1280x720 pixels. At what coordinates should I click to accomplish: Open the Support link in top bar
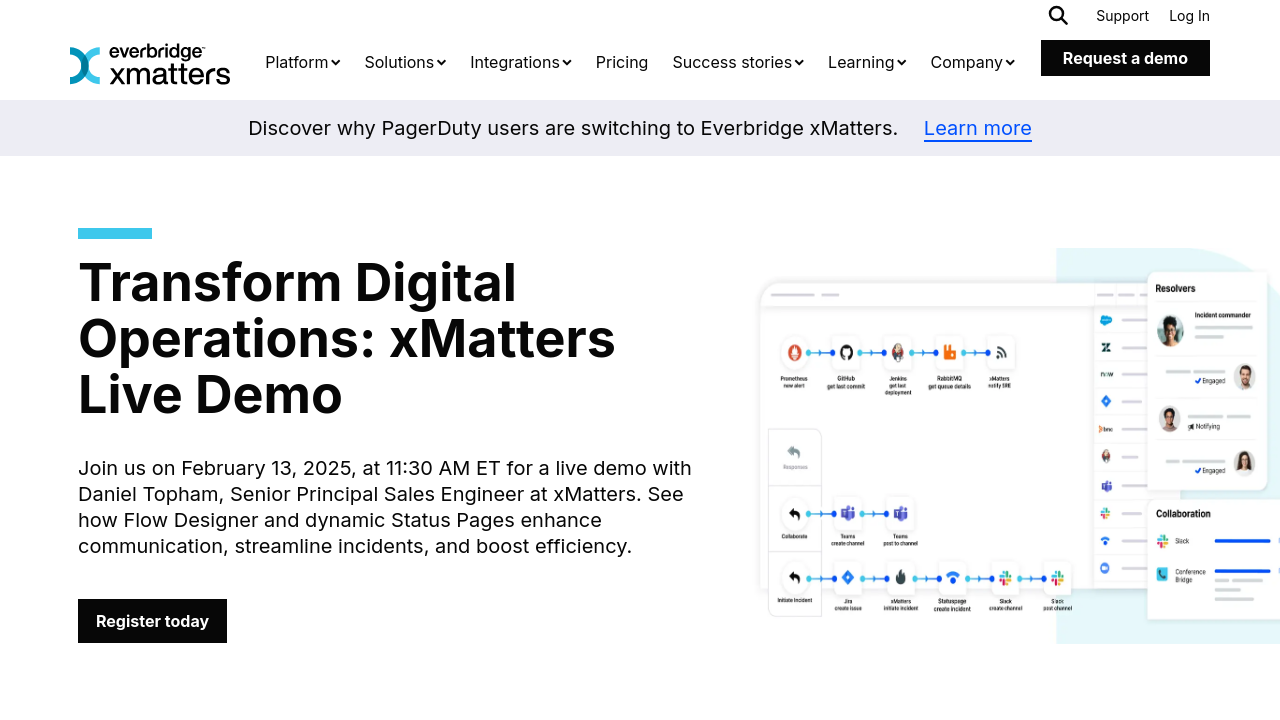(1122, 16)
